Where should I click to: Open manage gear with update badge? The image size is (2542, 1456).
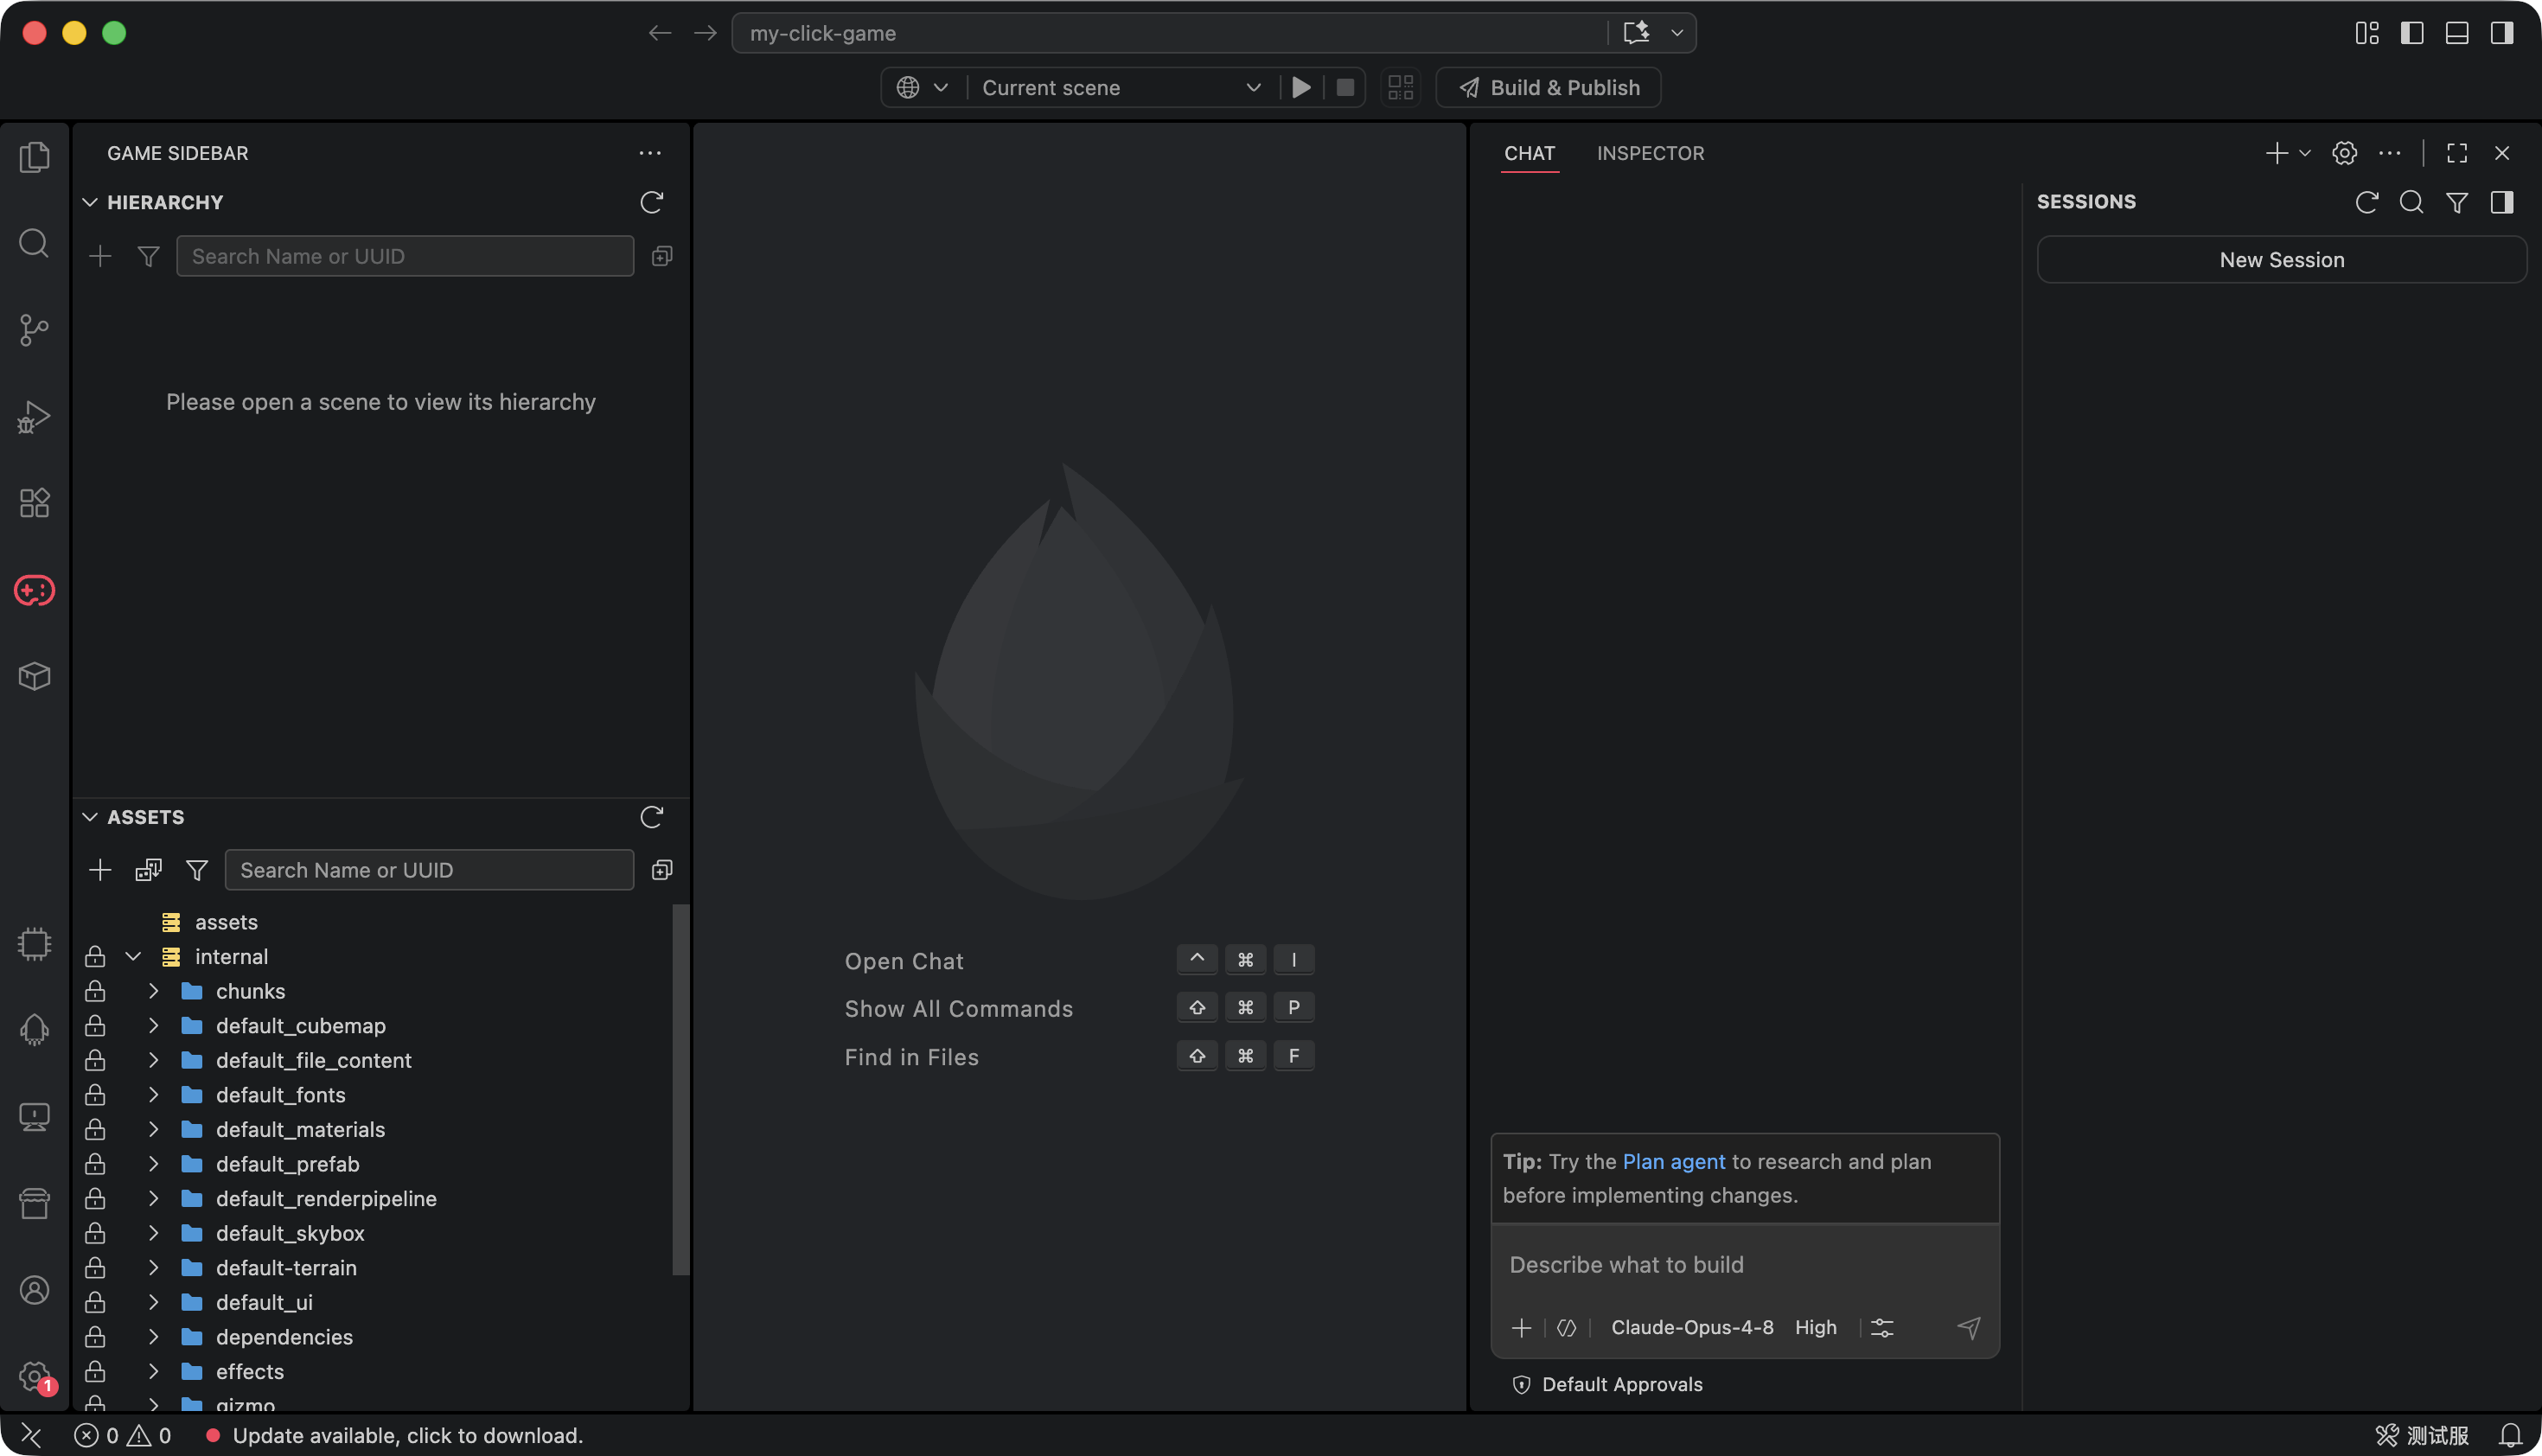(x=36, y=1377)
